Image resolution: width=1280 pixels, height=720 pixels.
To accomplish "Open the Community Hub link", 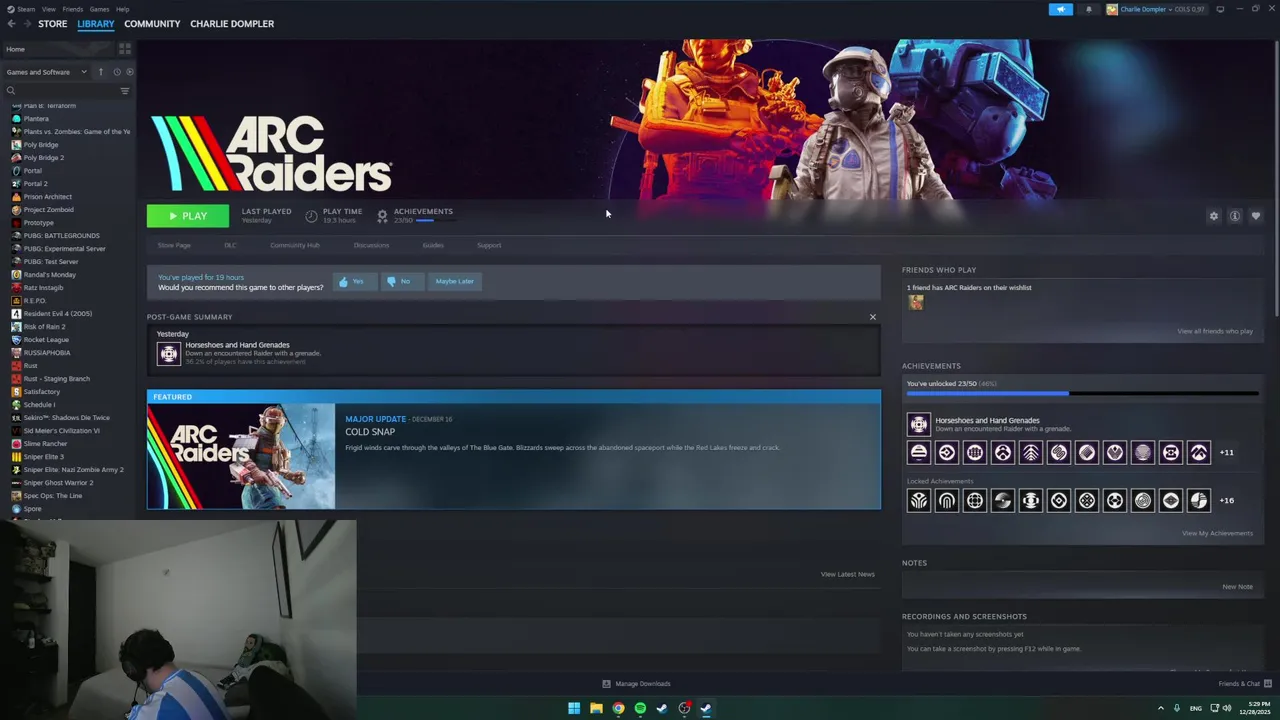I will [295, 245].
